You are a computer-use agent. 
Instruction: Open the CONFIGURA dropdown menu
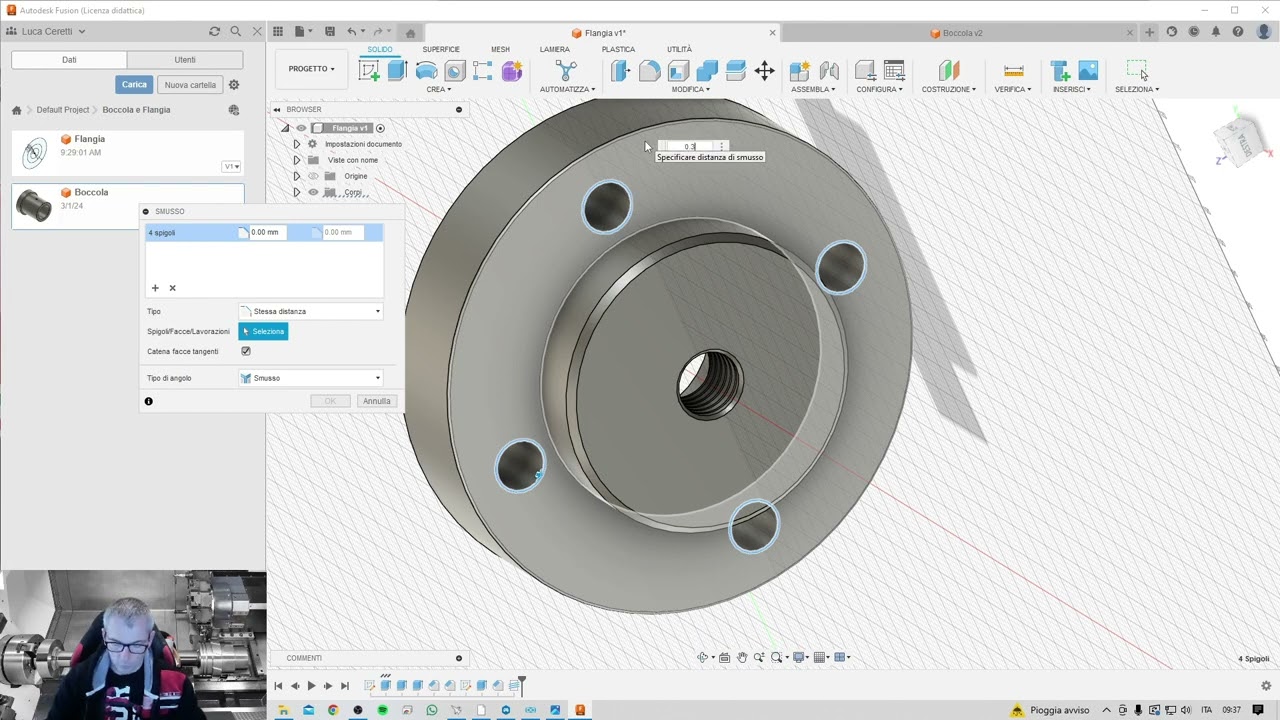coord(879,89)
